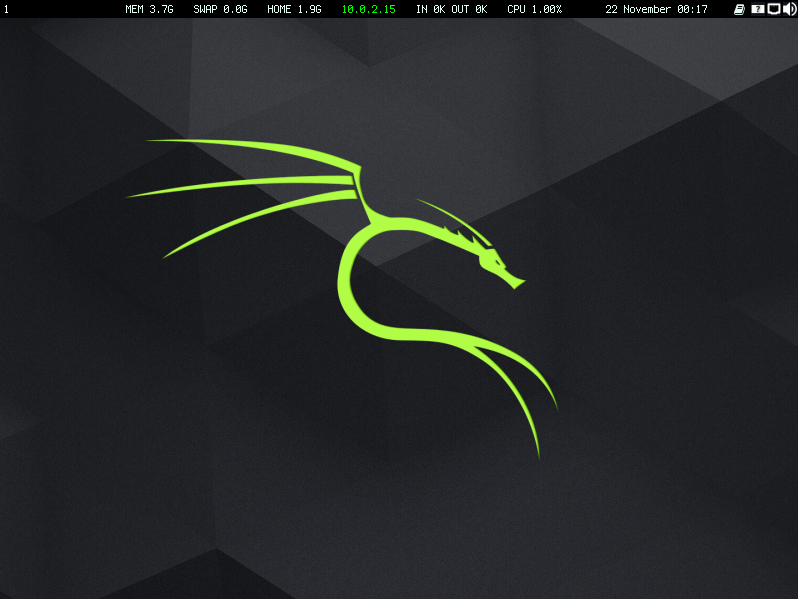
Task: Click the HOME 1.9G disk entry
Action: tap(294, 9)
